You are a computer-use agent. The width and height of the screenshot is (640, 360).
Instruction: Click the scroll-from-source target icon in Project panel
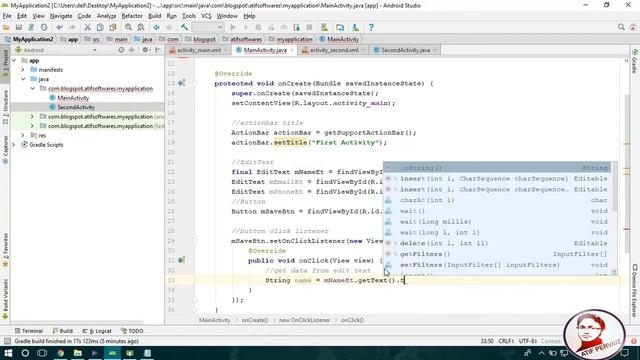[x=121, y=50]
